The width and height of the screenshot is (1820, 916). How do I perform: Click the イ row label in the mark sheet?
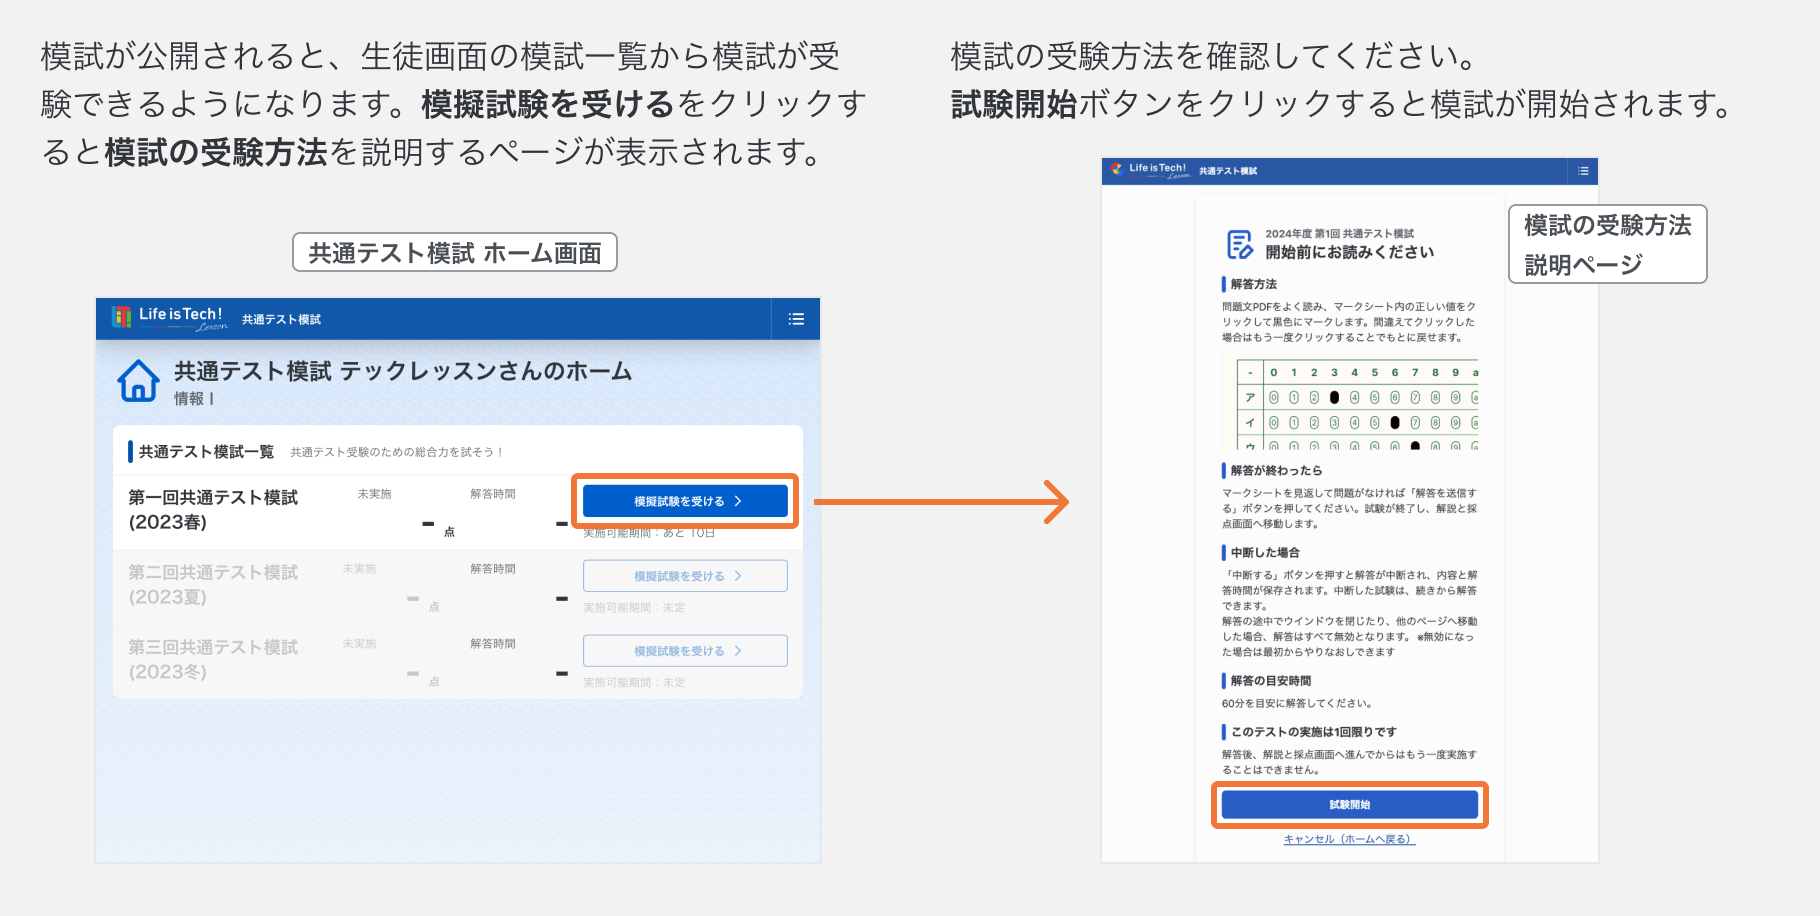point(1250,423)
